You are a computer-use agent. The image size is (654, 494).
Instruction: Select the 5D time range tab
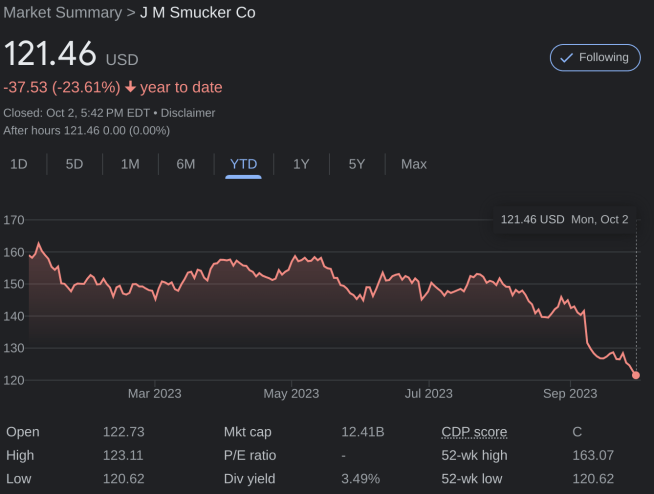[74, 164]
